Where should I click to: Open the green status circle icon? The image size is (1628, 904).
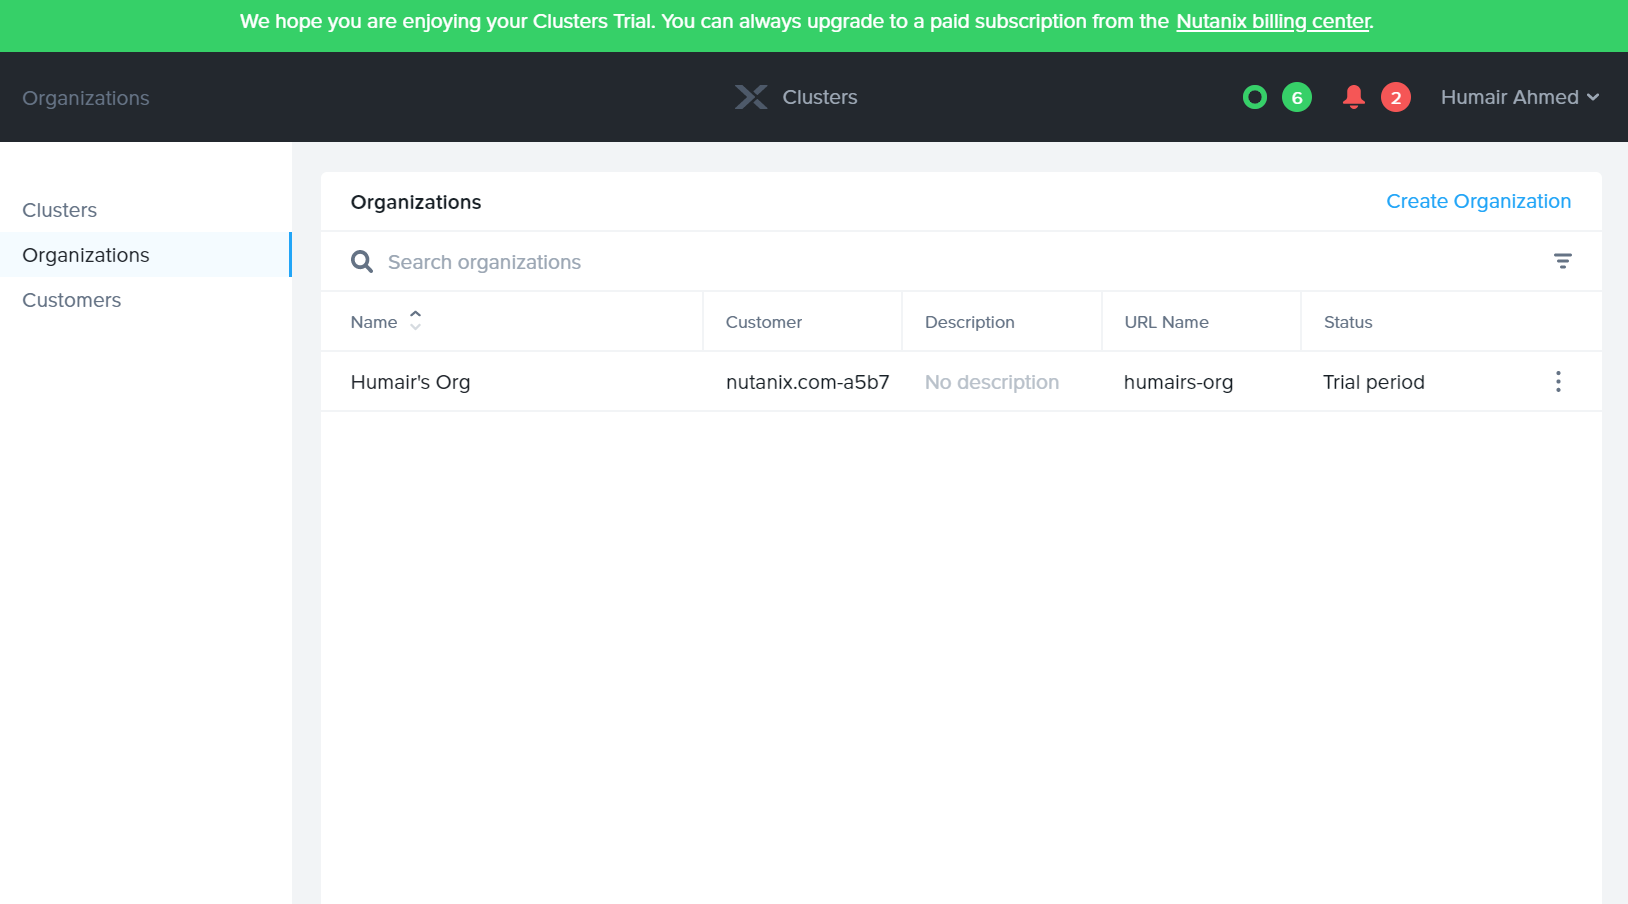tap(1254, 97)
